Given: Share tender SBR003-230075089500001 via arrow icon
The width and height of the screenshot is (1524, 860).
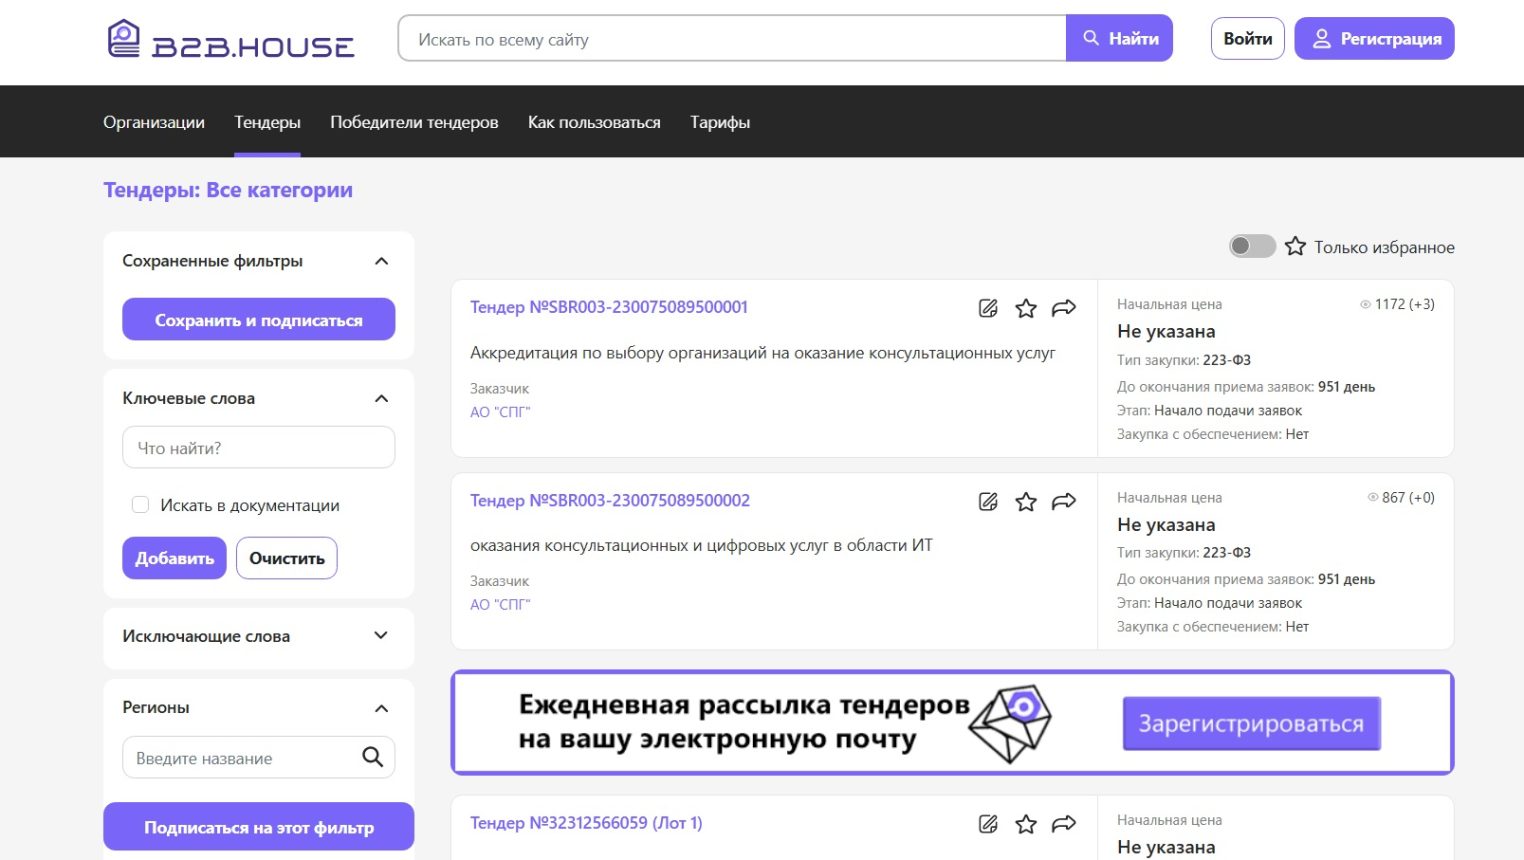Looking at the screenshot, I should tap(1064, 308).
